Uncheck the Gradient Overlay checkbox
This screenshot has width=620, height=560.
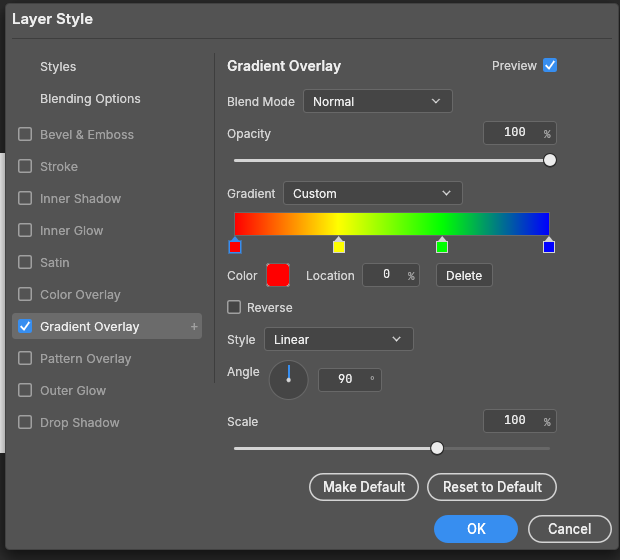pyautogui.click(x=25, y=326)
